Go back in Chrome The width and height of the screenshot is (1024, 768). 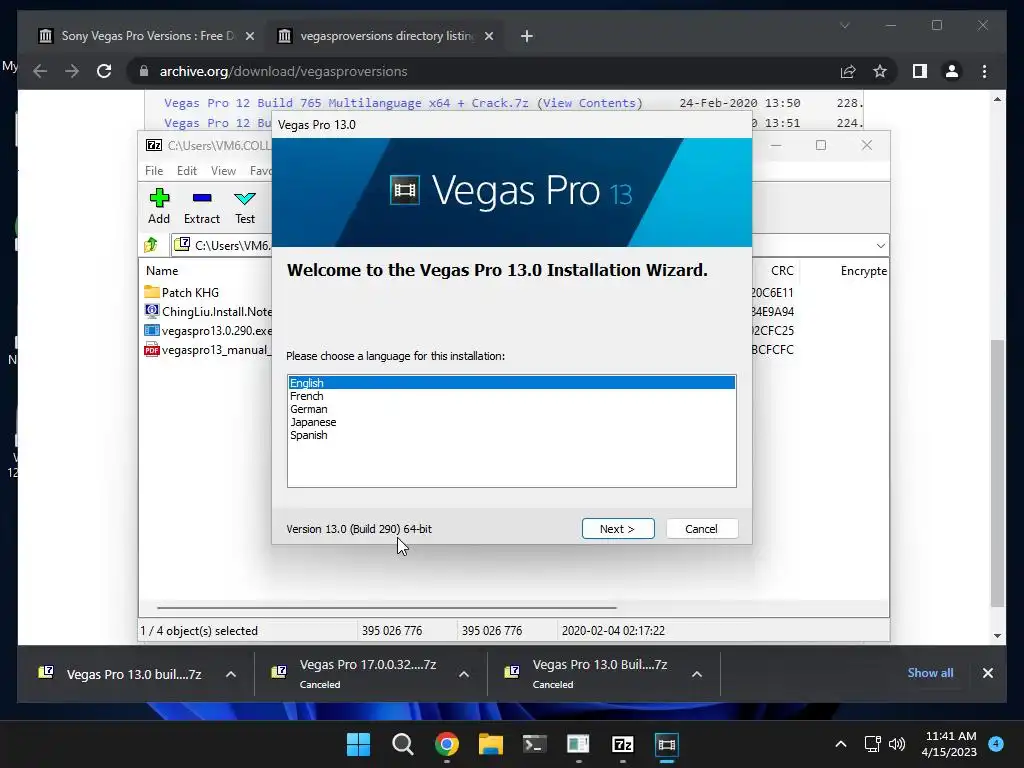coord(40,71)
